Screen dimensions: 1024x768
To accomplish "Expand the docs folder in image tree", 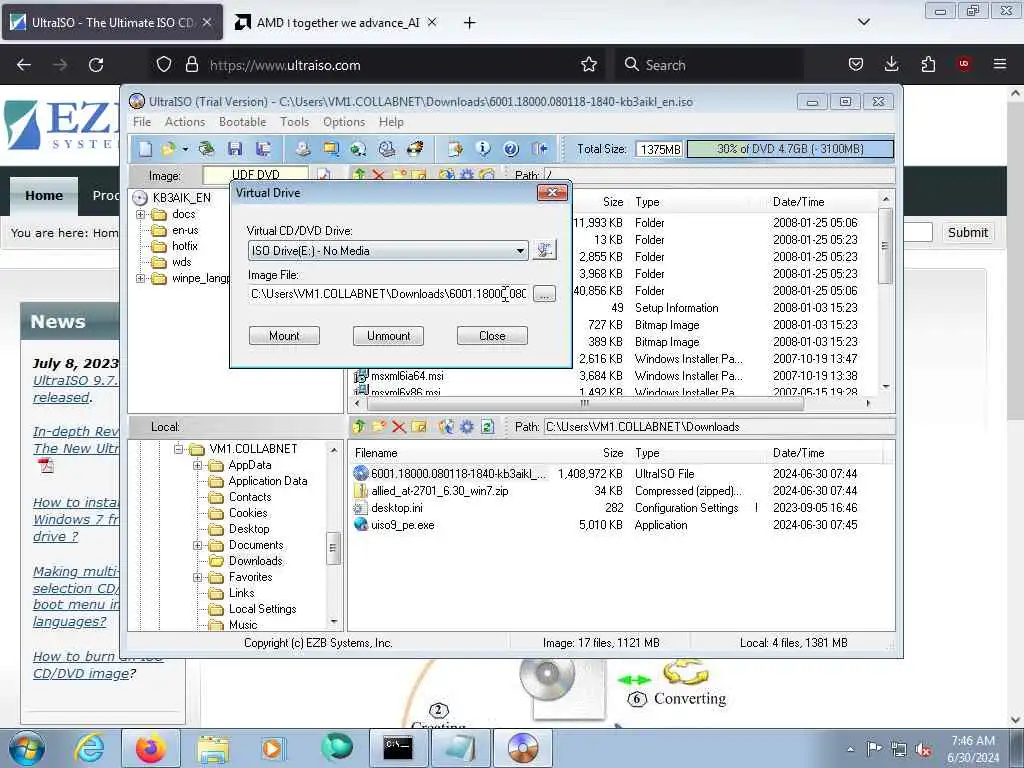I will (140, 214).
